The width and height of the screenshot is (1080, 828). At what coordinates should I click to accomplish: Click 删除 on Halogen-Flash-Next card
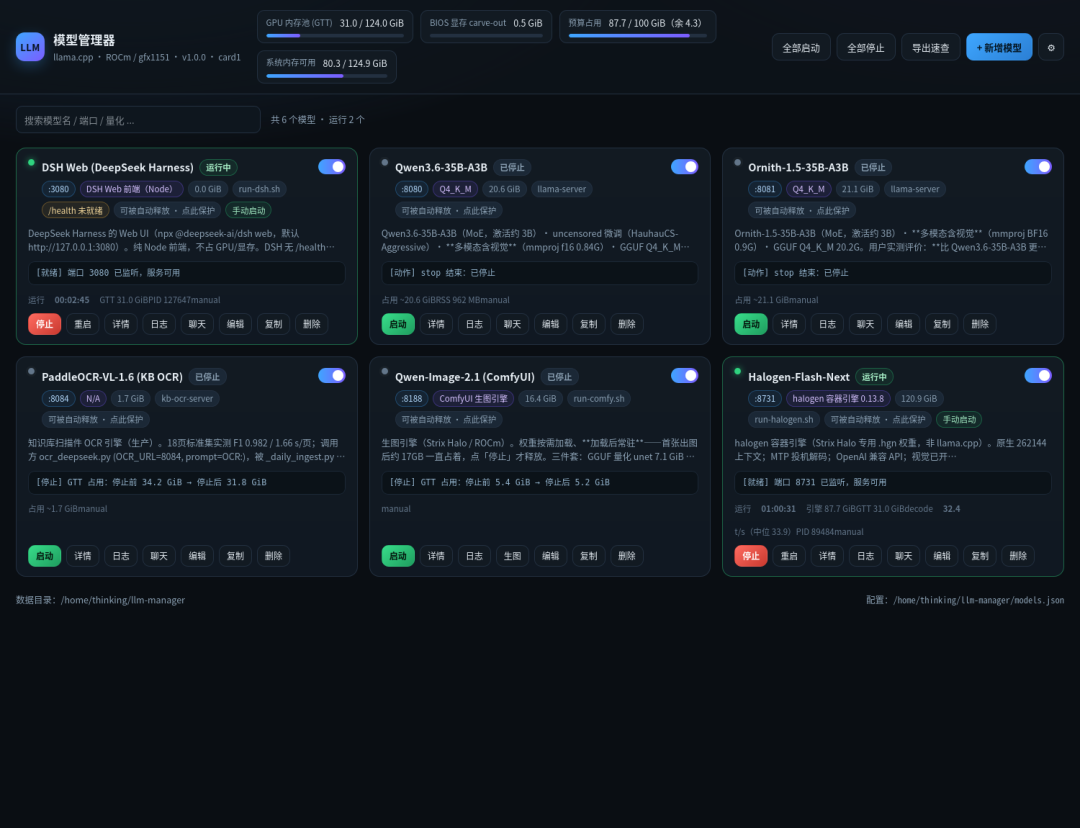coord(1018,556)
